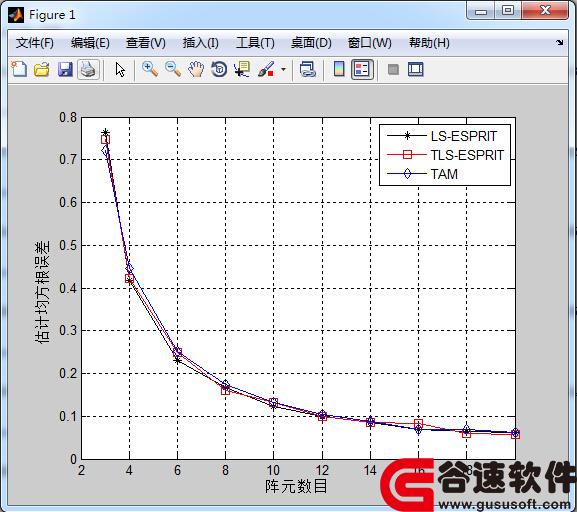The width and height of the screenshot is (577, 512).
Task: Select the Pan hand tool
Action: tap(196, 69)
